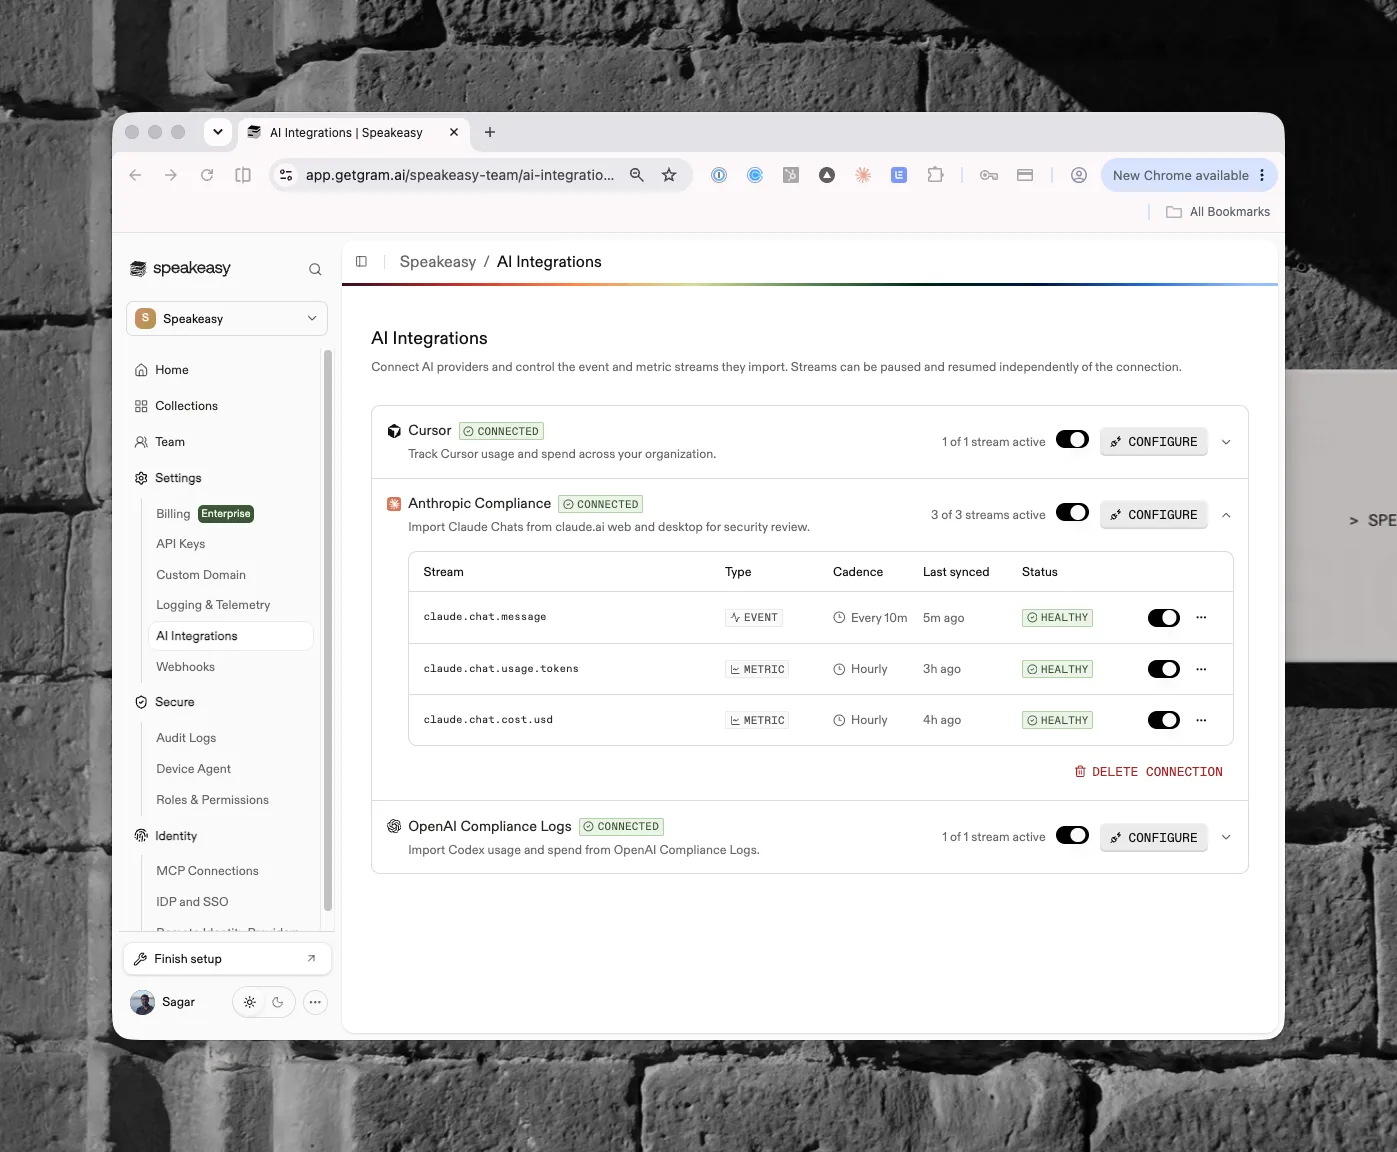Screen dimensions: 1397x1152
Task: Click the browser reload icon
Action: click(207, 175)
